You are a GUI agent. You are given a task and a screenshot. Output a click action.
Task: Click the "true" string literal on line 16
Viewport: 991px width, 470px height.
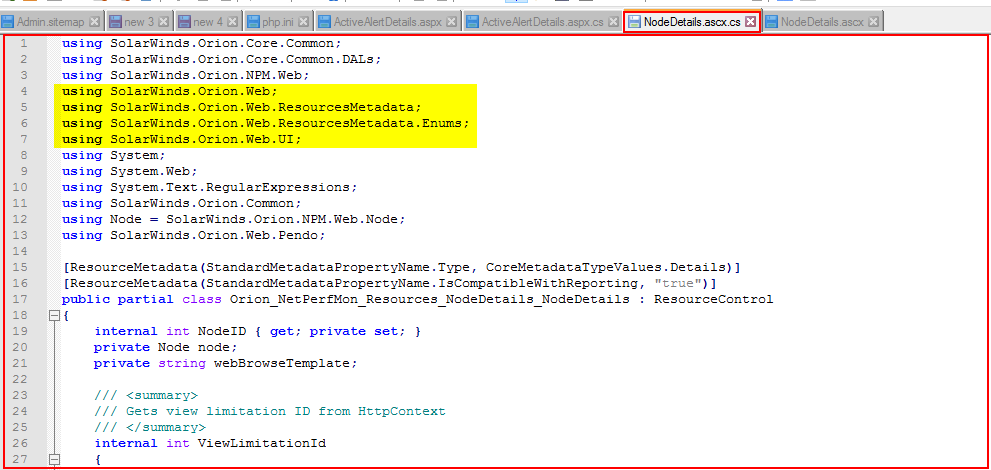[x=677, y=283]
